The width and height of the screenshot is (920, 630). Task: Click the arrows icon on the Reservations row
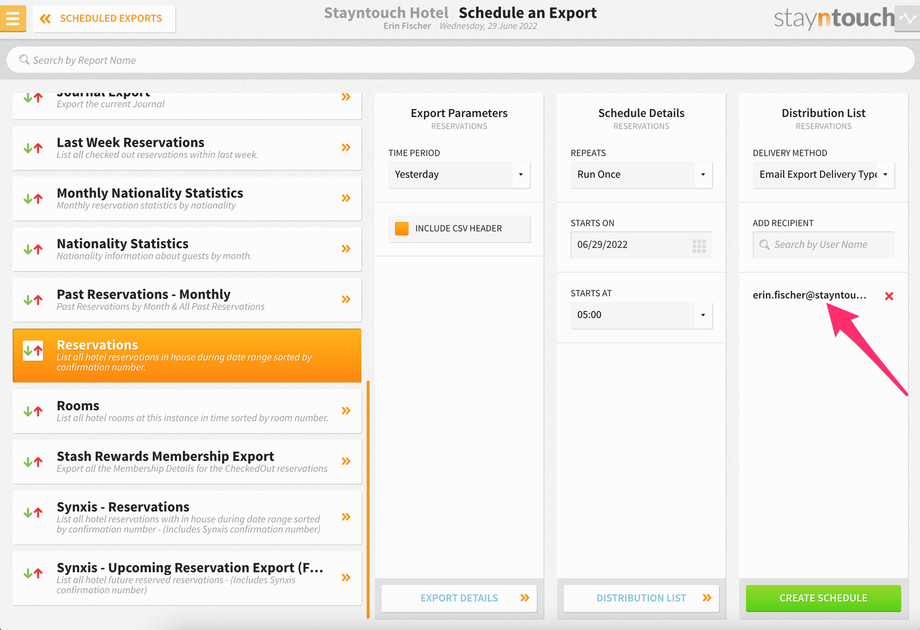point(33,351)
